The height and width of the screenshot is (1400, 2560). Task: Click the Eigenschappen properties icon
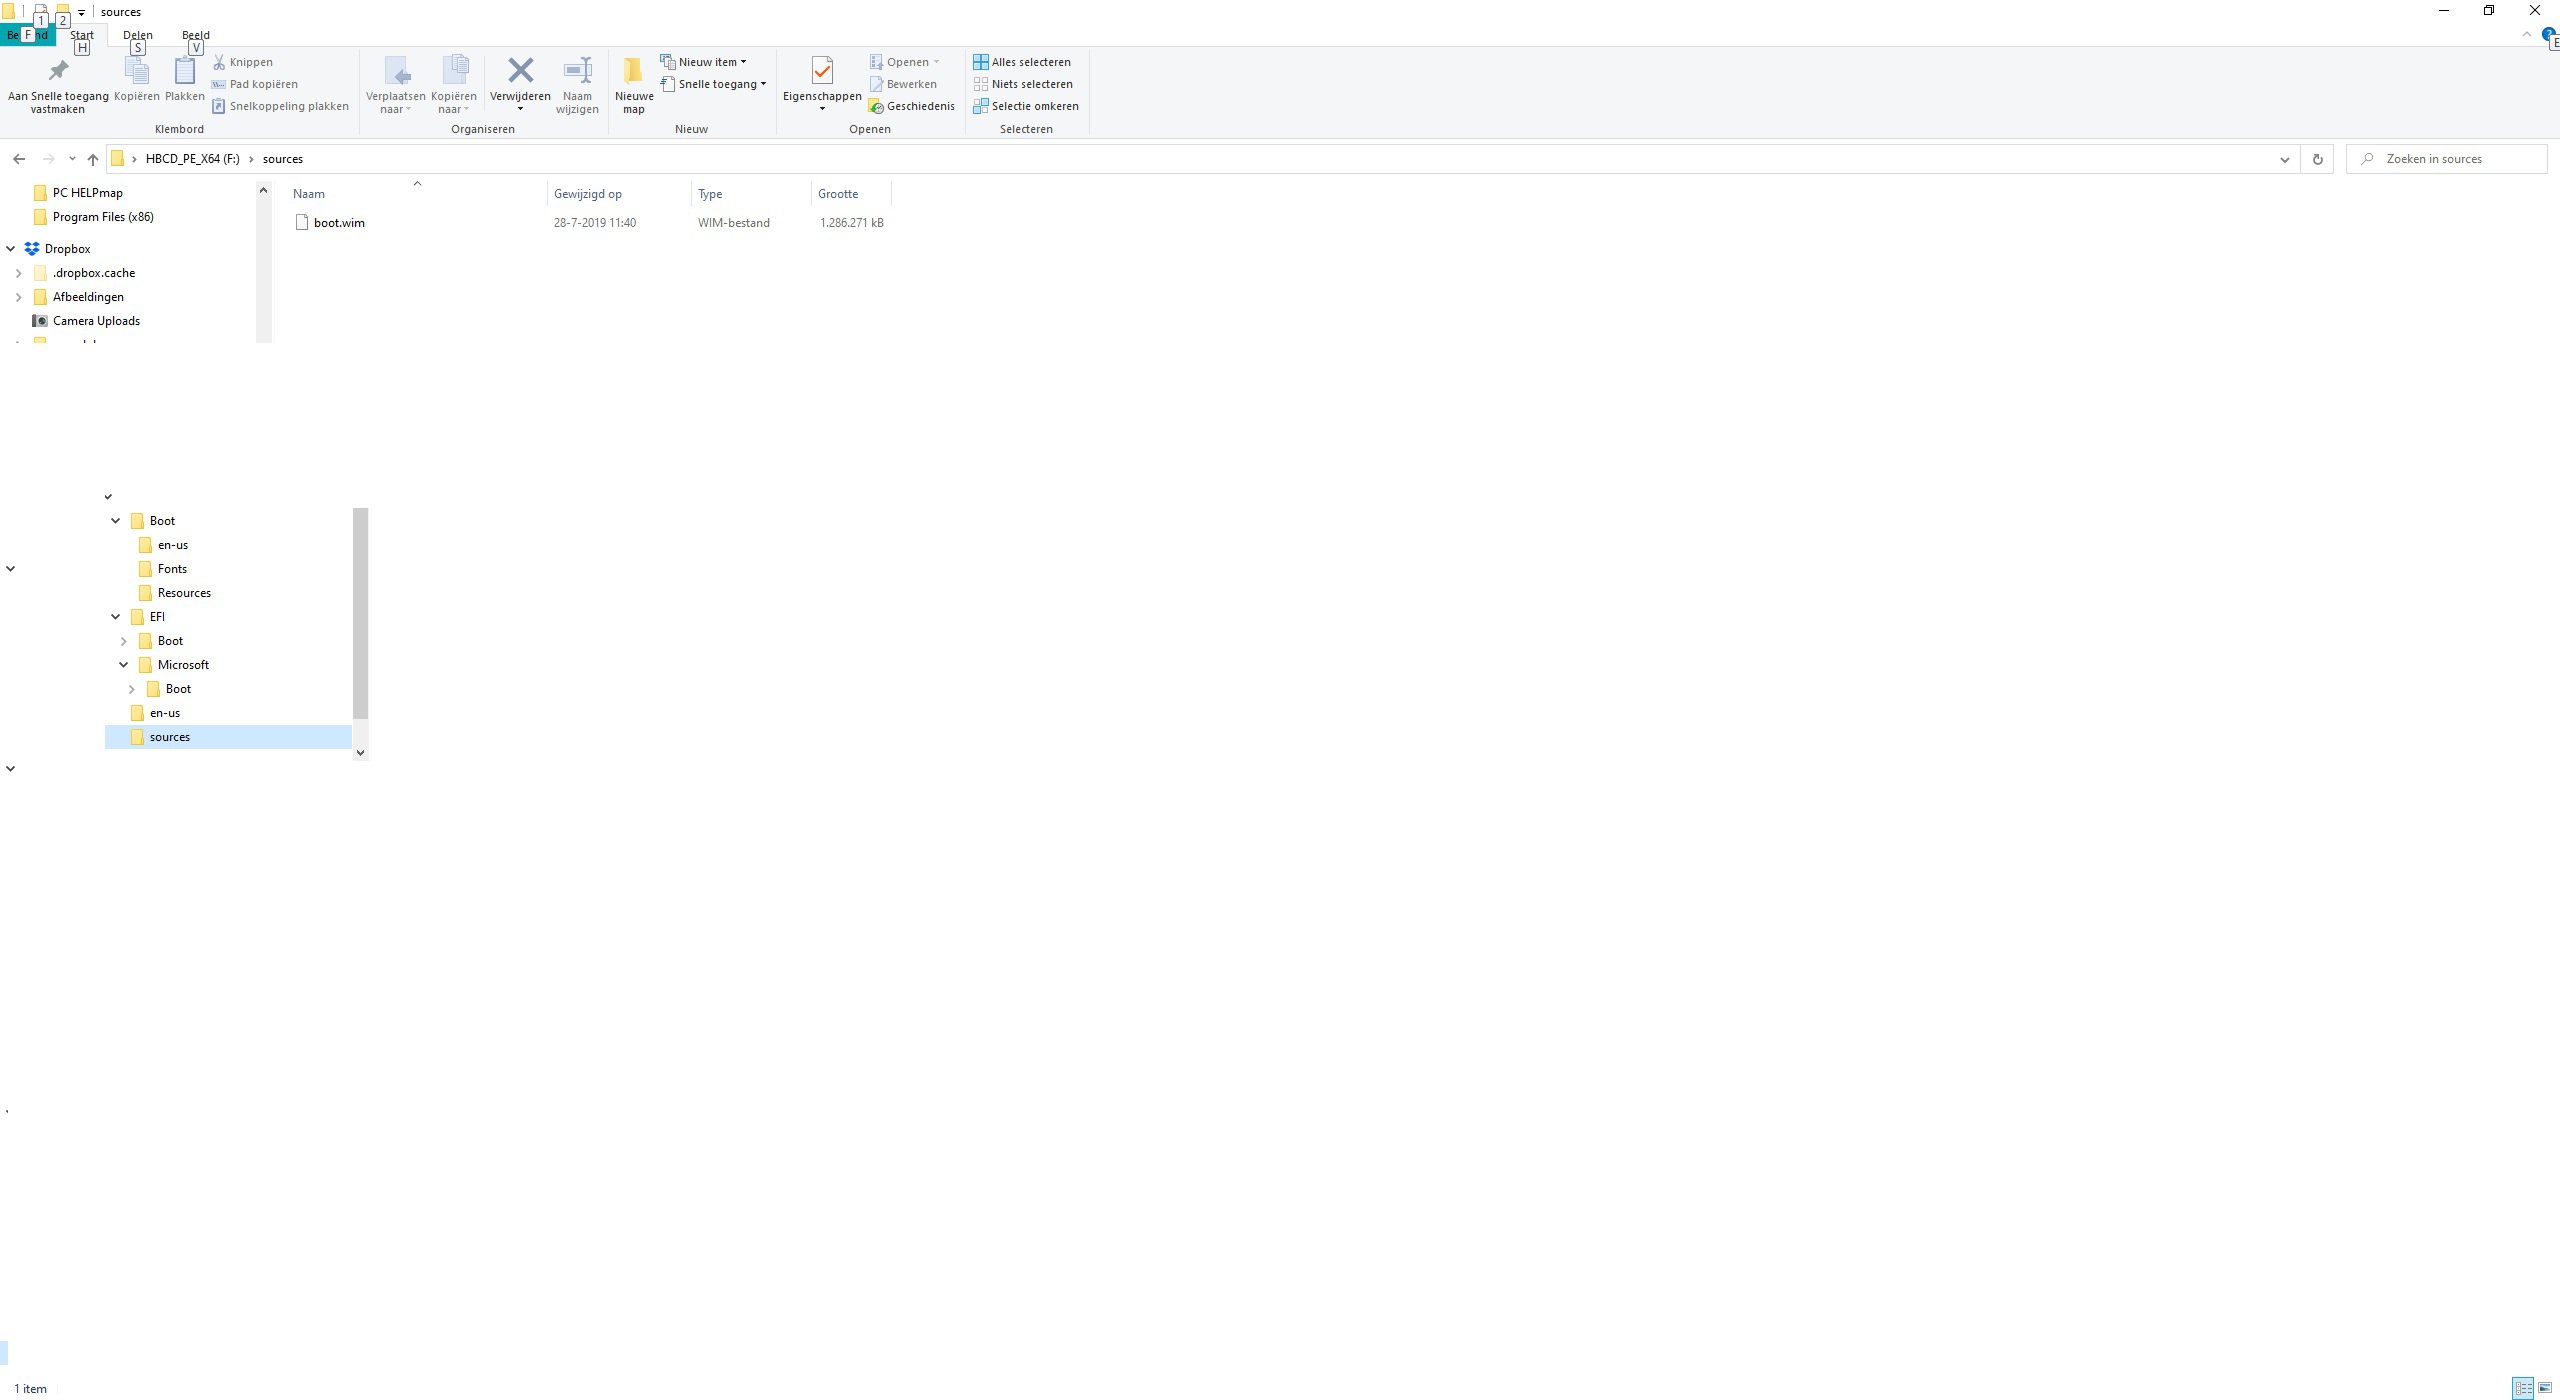pos(822,71)
